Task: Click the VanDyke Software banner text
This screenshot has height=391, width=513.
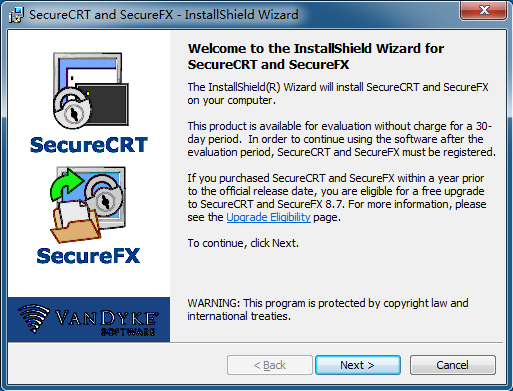Action: pyautogui.click(x=106, y=322)
